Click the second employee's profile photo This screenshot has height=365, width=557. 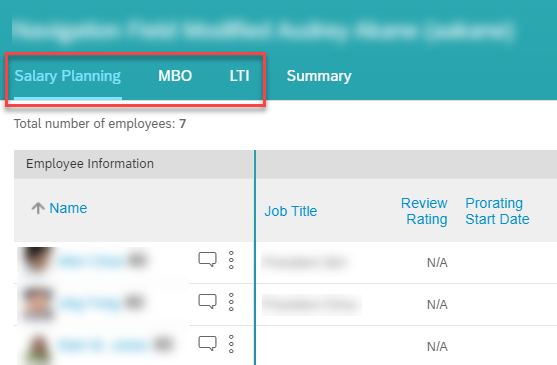[37, 303]
